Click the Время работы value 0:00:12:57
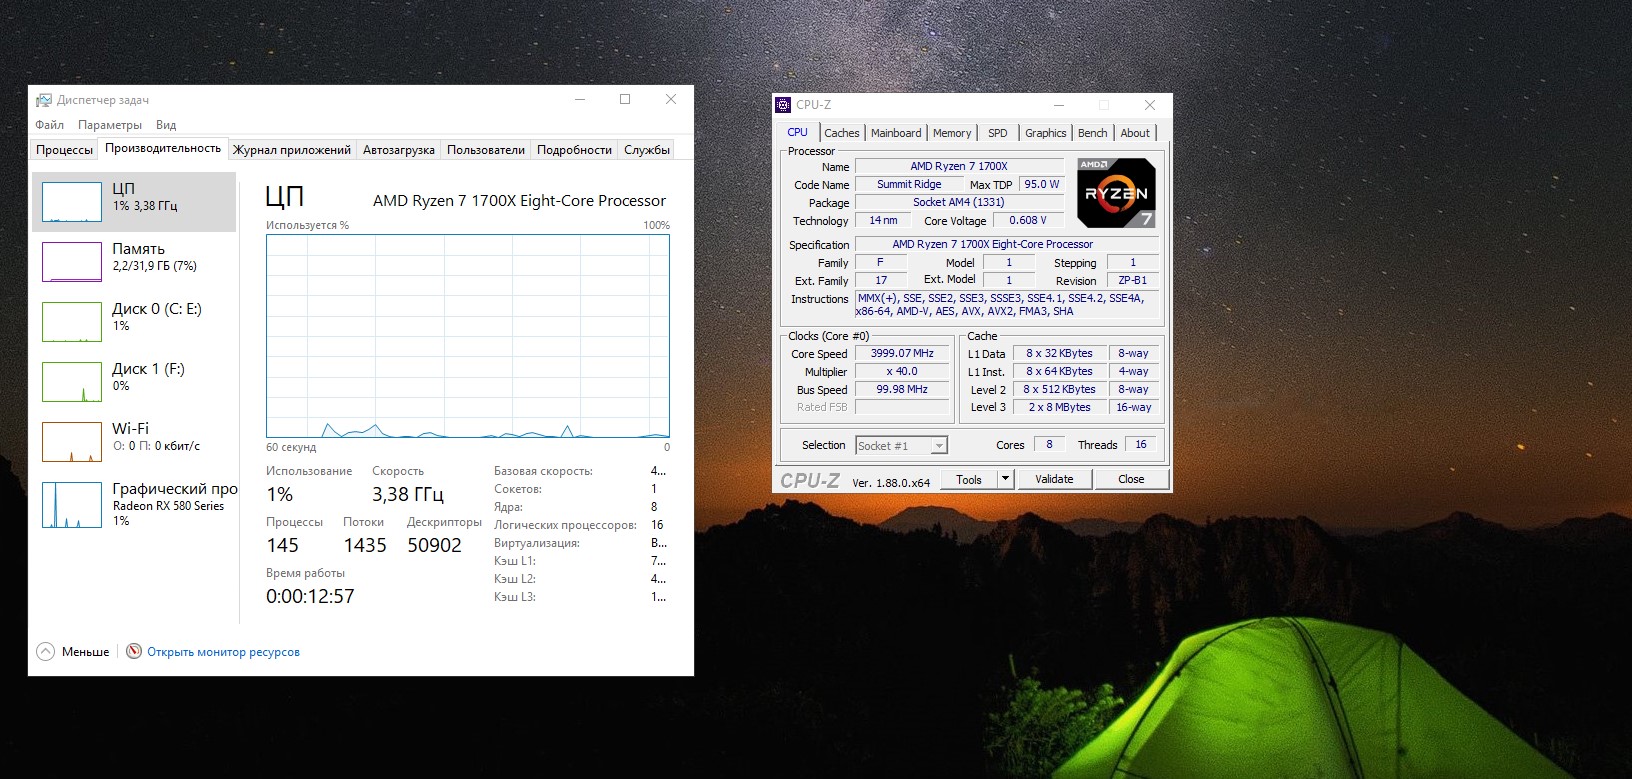Image resolution: width=1632 pixels, height=779 pixels. coord(310,596)
